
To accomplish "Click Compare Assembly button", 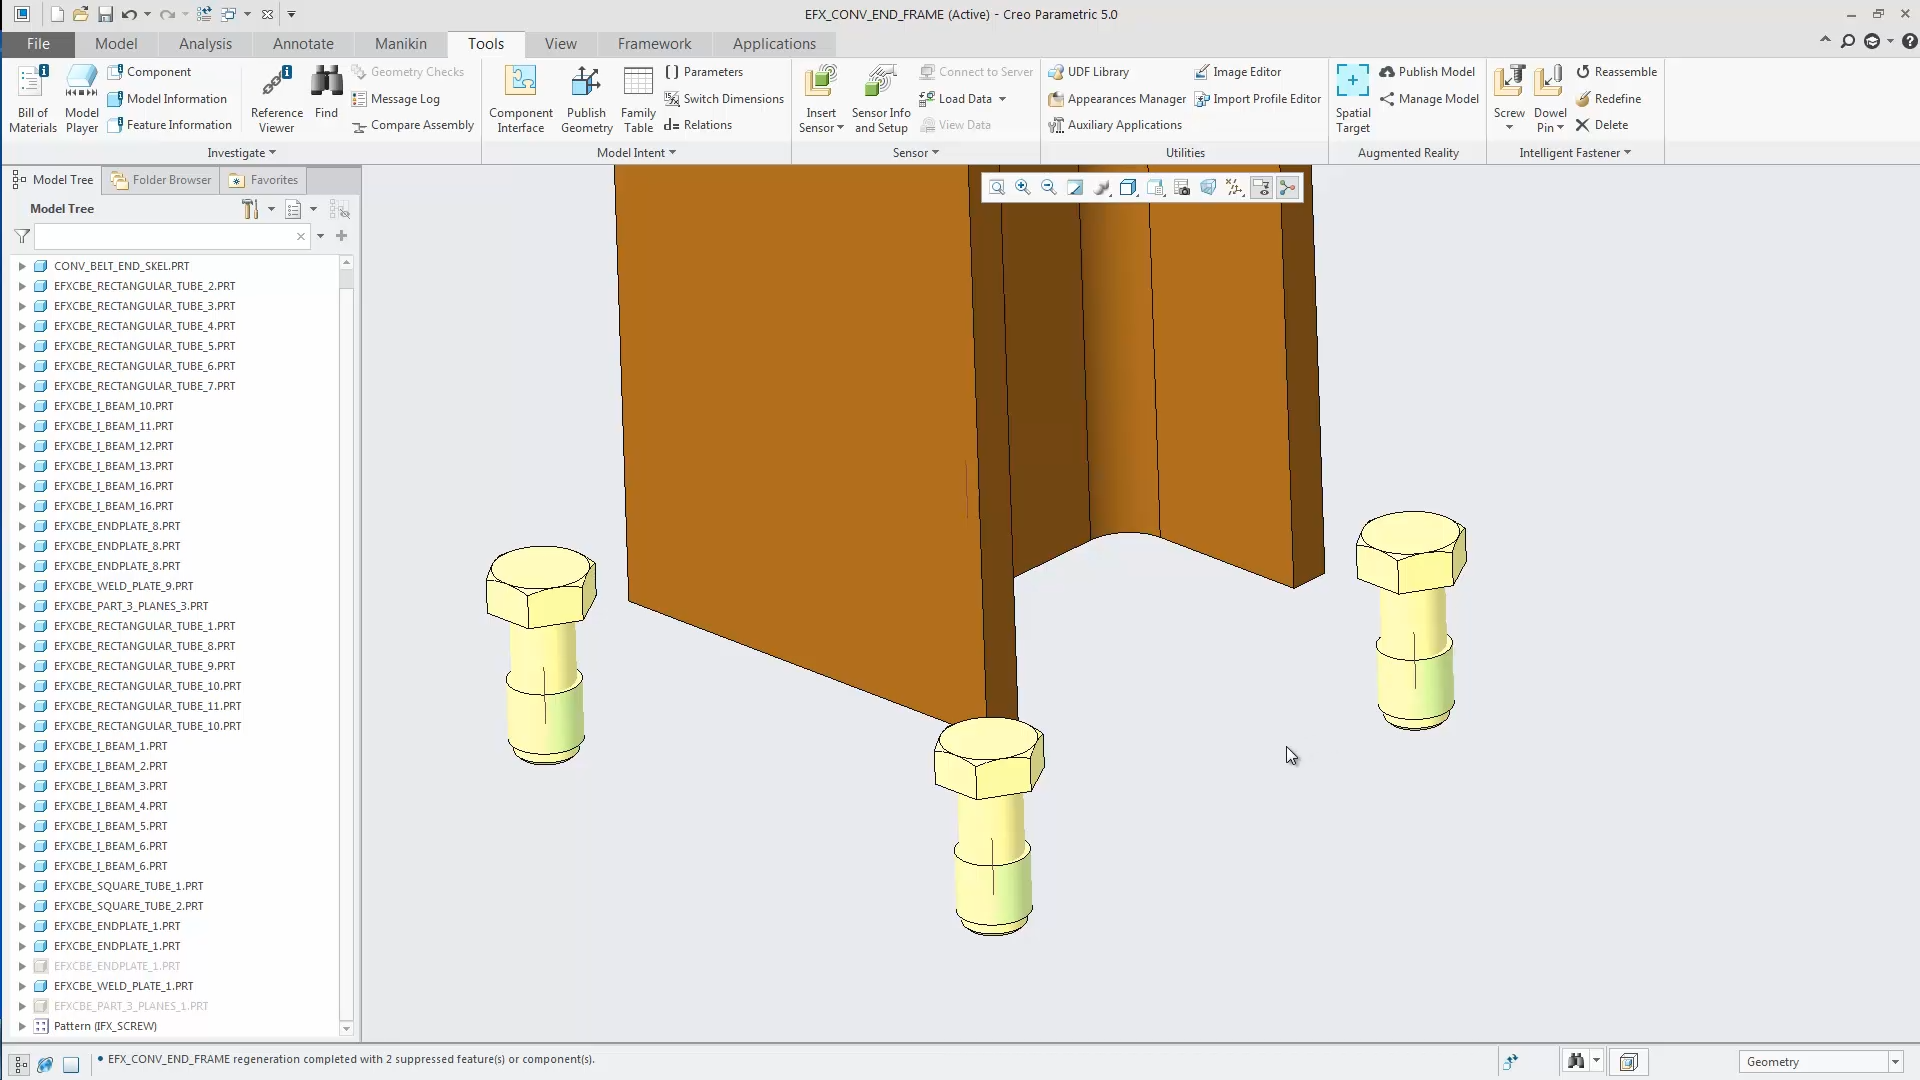I will tap(413, 125).
